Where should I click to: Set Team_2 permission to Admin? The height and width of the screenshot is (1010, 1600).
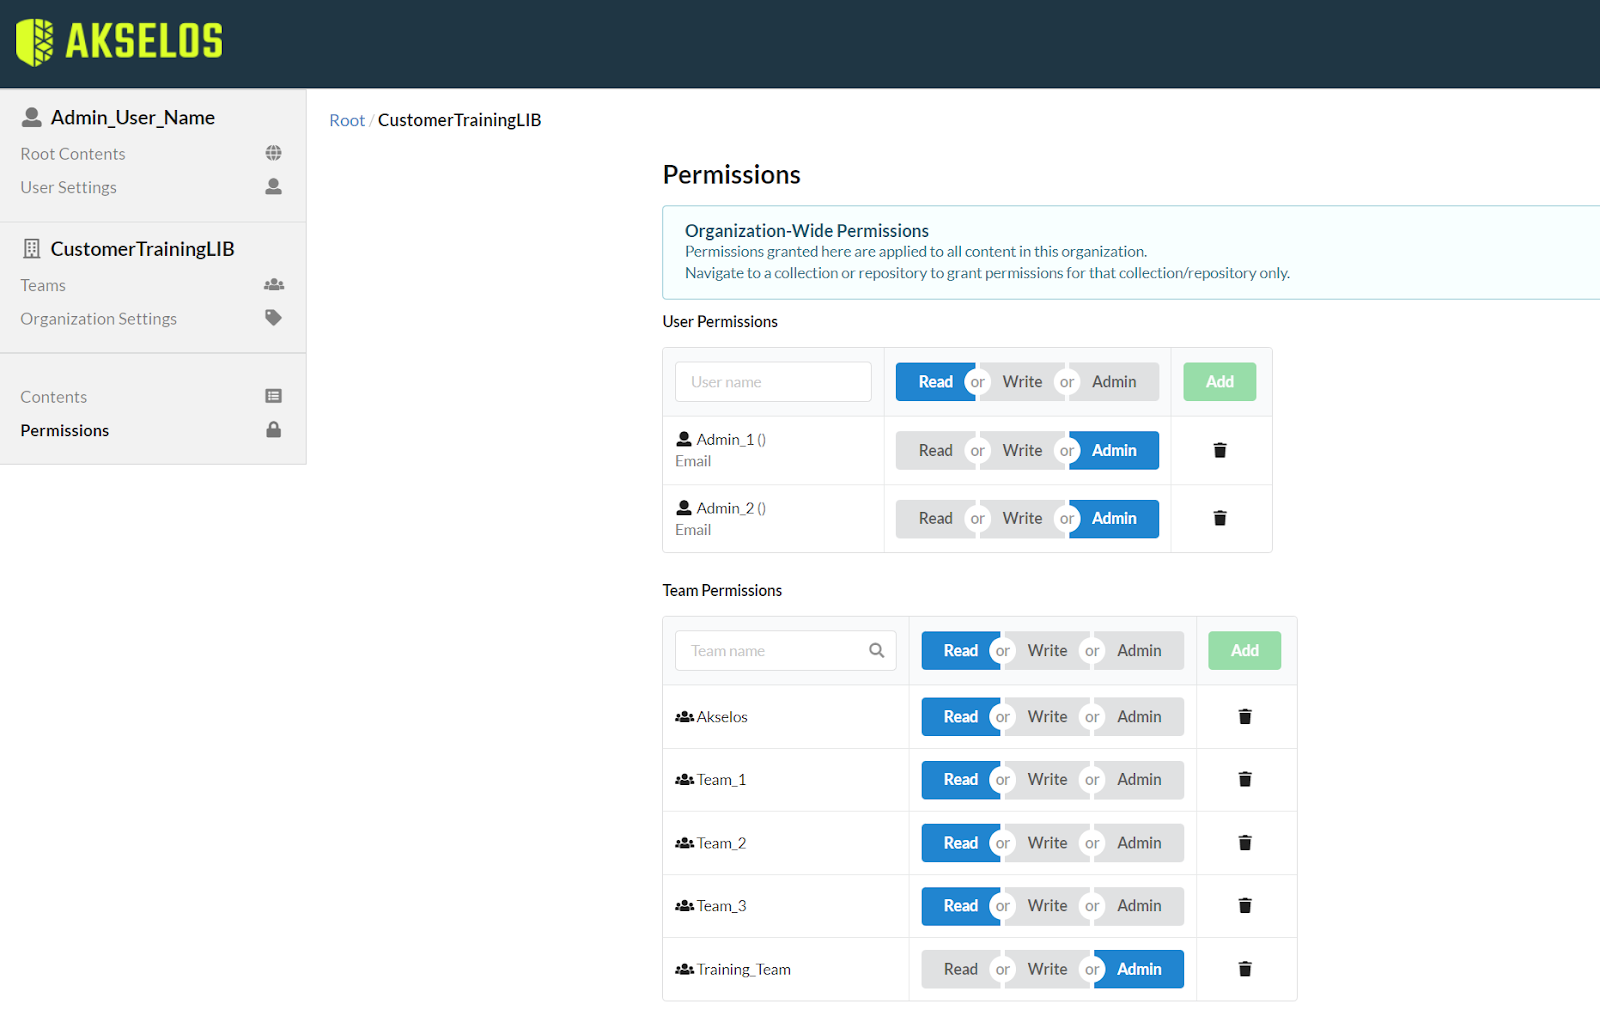[x=1139, y=842]
